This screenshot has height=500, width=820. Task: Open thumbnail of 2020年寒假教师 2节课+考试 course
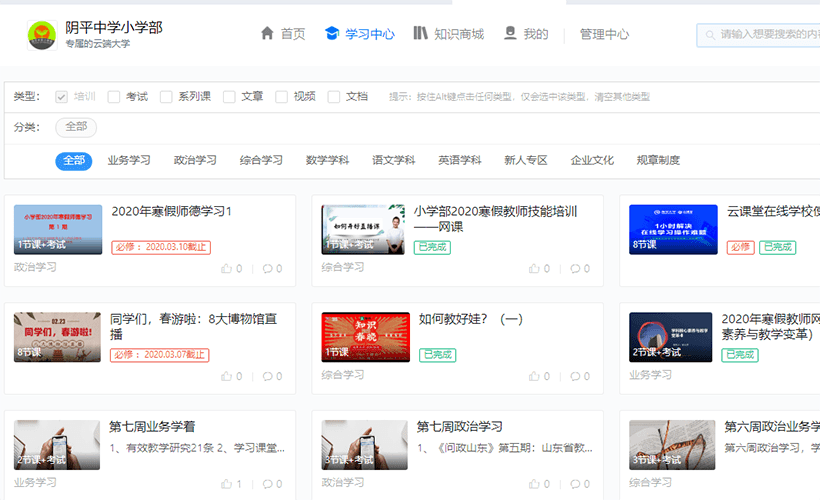point(670,337)
